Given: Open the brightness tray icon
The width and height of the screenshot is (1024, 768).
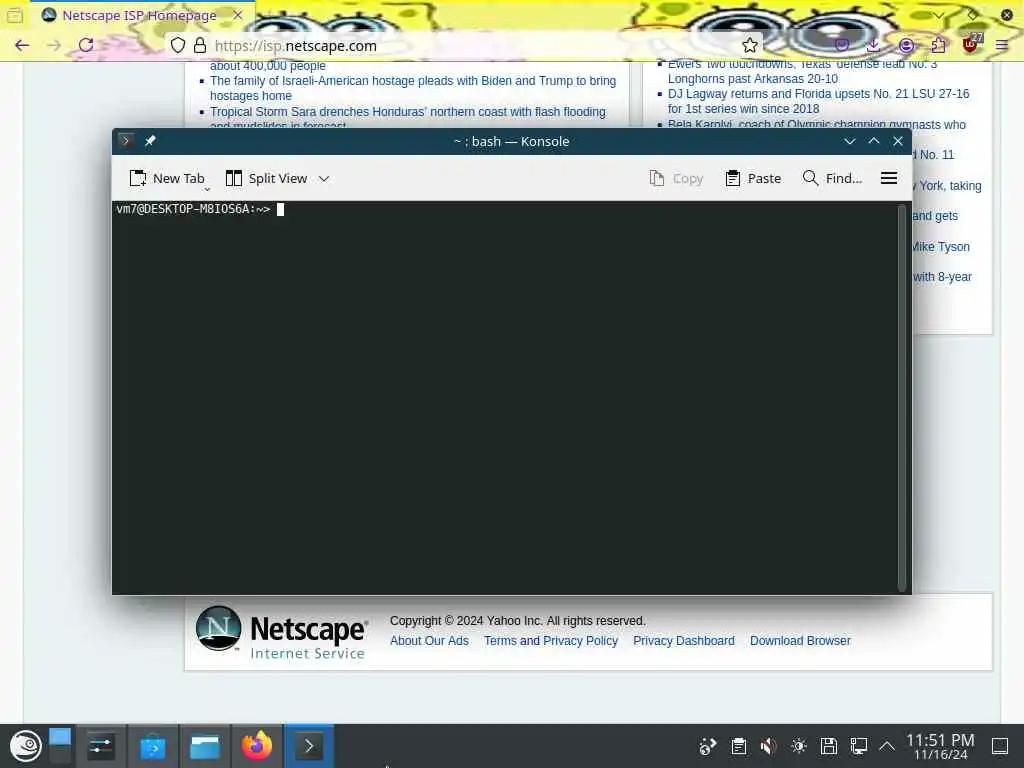Looking at the screenshot, I should pyautogui.click(x=799, y=746).
